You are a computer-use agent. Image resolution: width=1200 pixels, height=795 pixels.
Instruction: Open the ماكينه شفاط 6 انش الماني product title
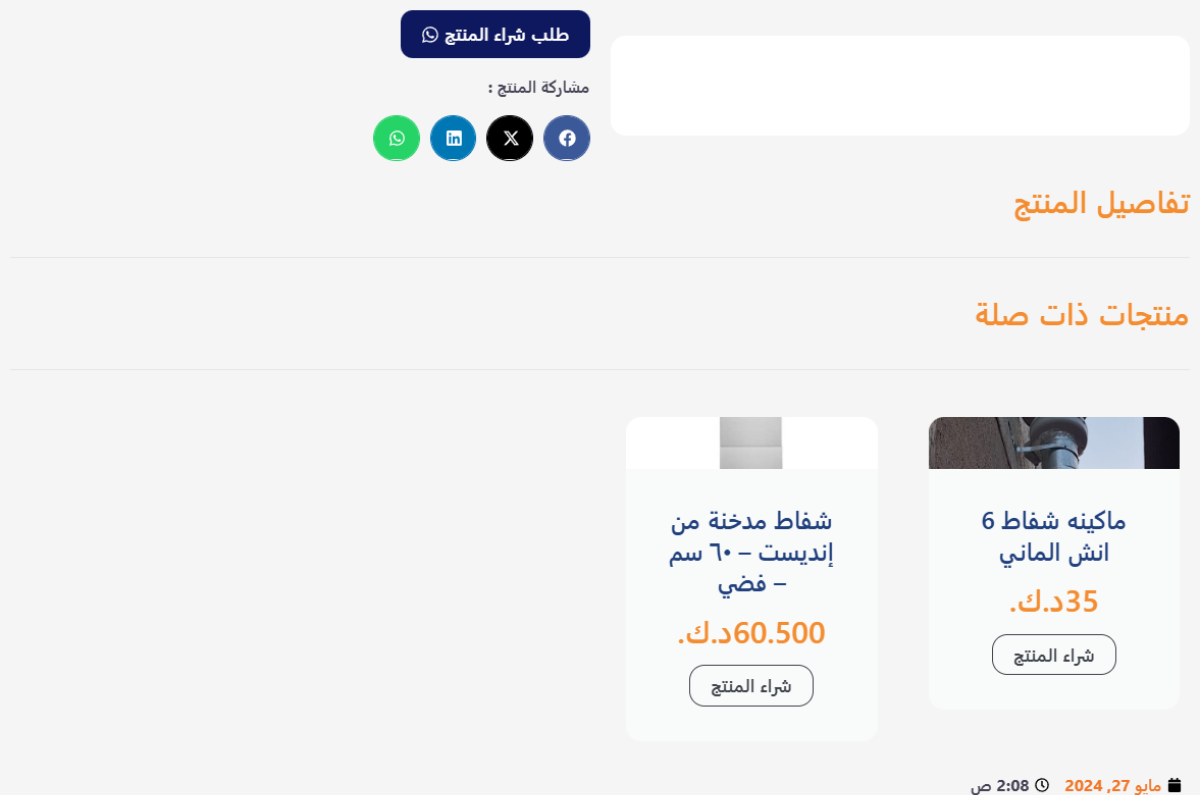click(1054, 536)
